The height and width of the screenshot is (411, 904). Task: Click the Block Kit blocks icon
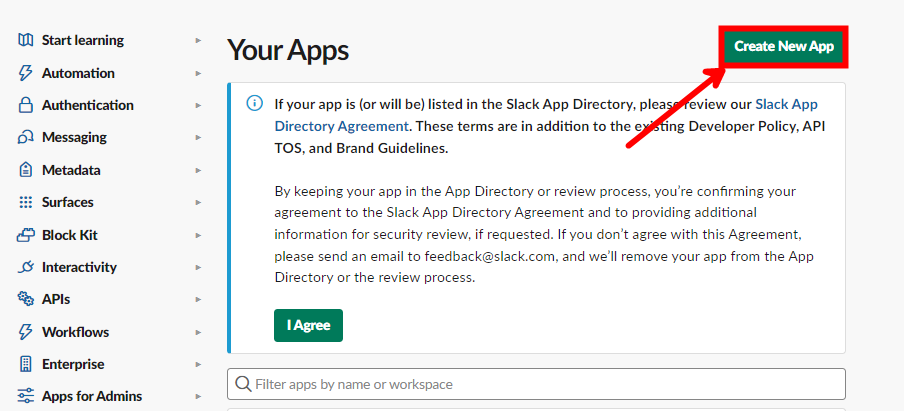25,235
